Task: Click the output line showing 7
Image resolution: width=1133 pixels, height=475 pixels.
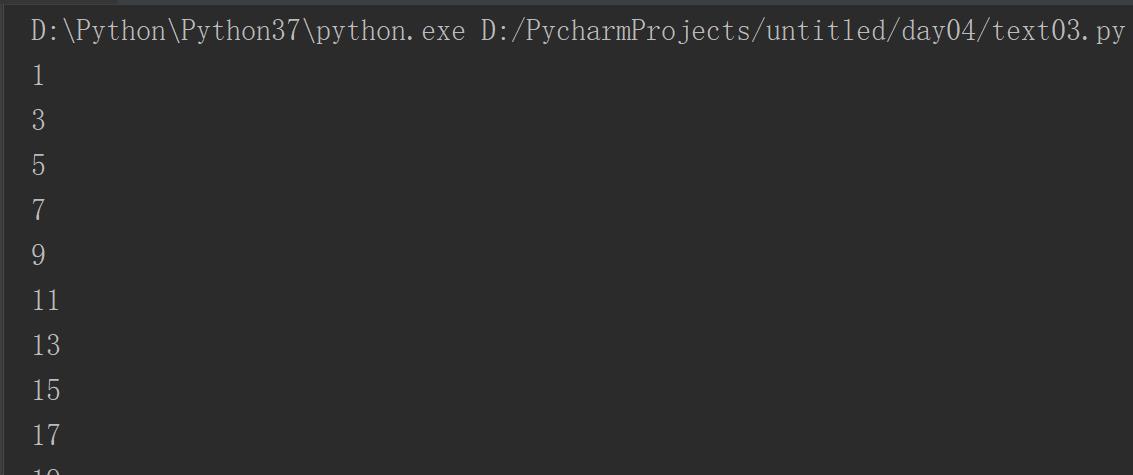Action: coord(39,211)
